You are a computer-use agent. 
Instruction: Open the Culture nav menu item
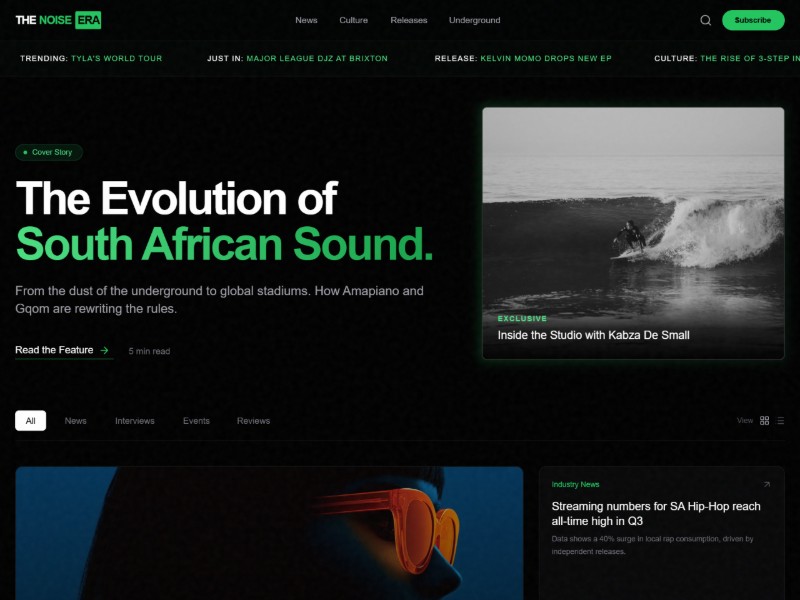pos(354,20)
